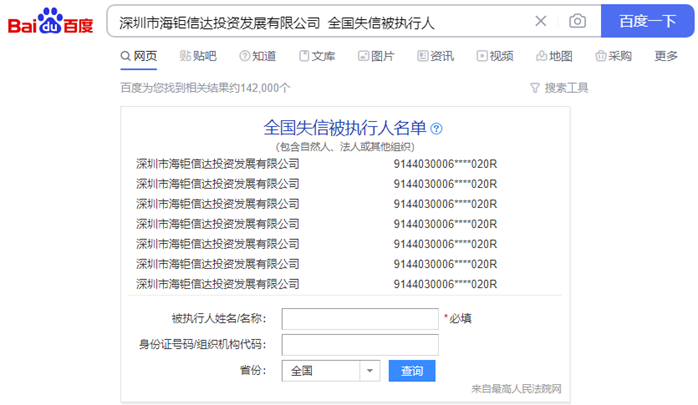
Task: Switch to the 图片 tab
Action: [x=376, y=56]
